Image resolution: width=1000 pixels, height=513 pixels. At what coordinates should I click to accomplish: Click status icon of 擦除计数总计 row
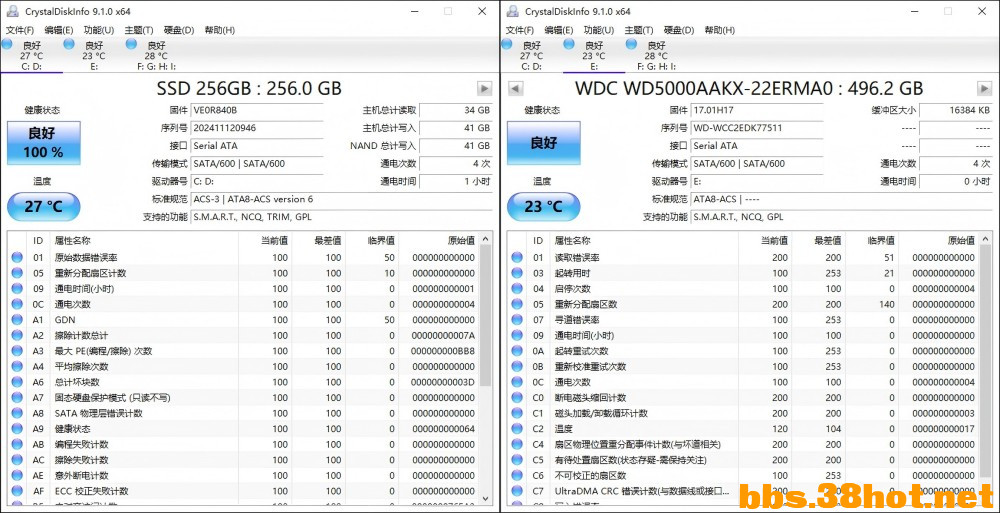[17, 336]
